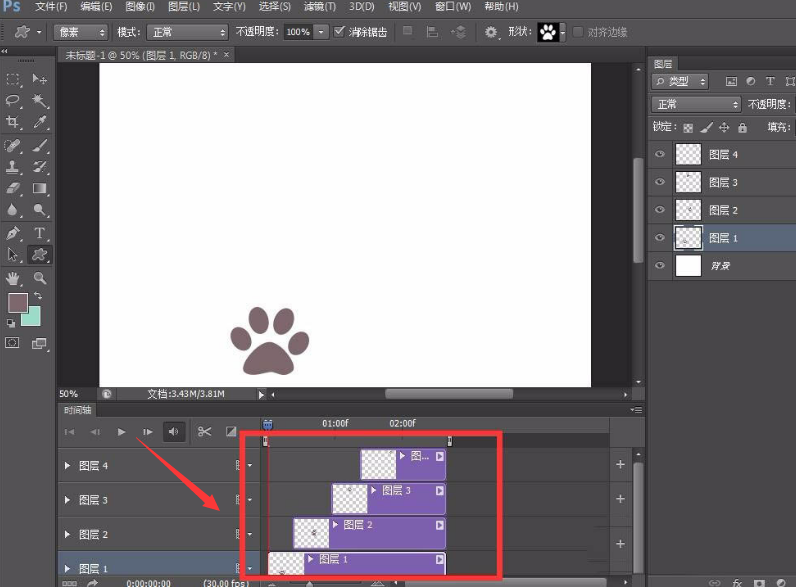Click the scissors split clip icon
This screenshot has height=588, width=796.
[204, 432]
